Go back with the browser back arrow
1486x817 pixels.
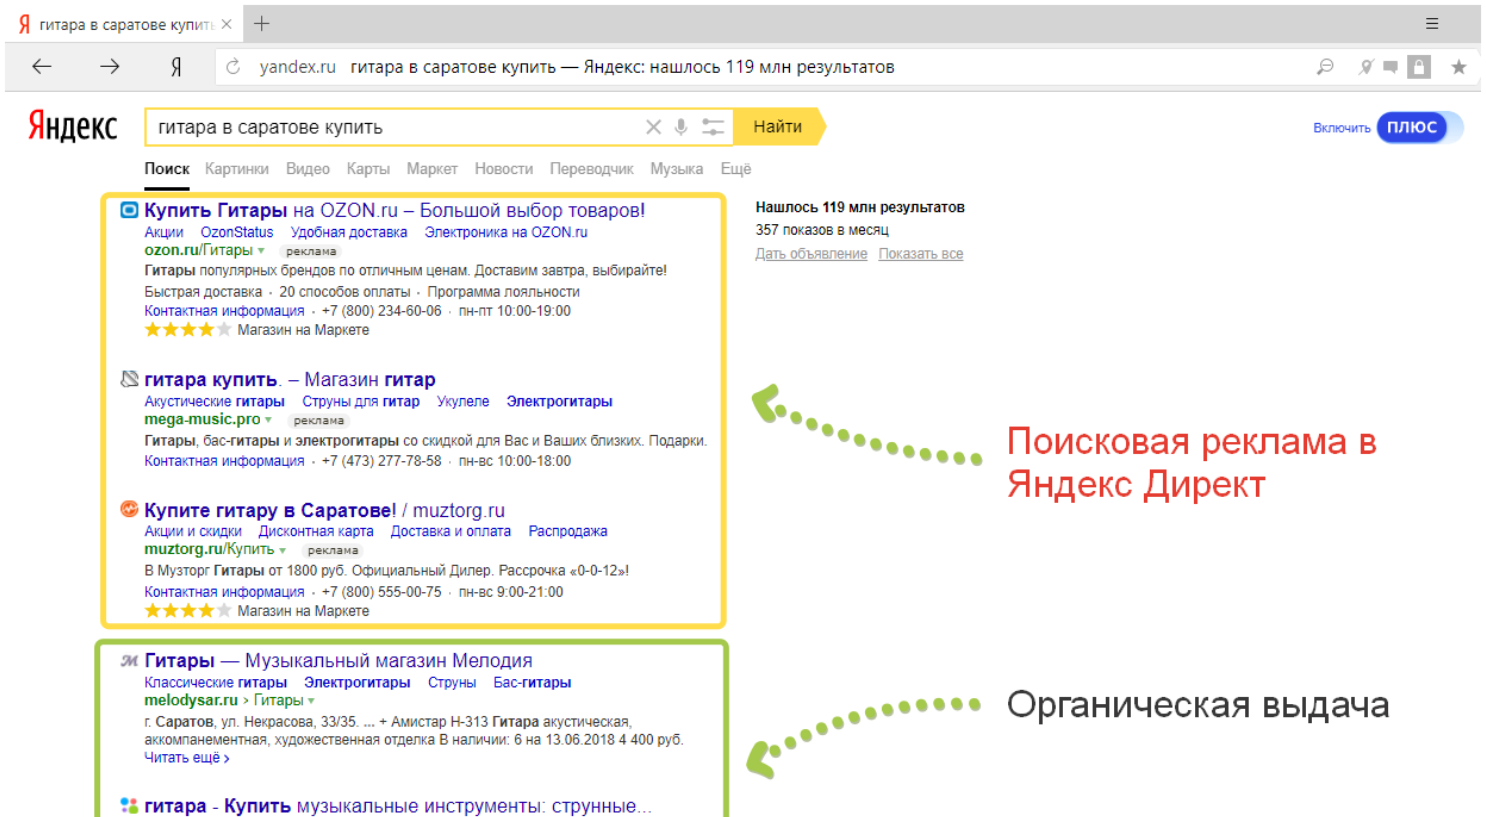click(x=41, y=67)
